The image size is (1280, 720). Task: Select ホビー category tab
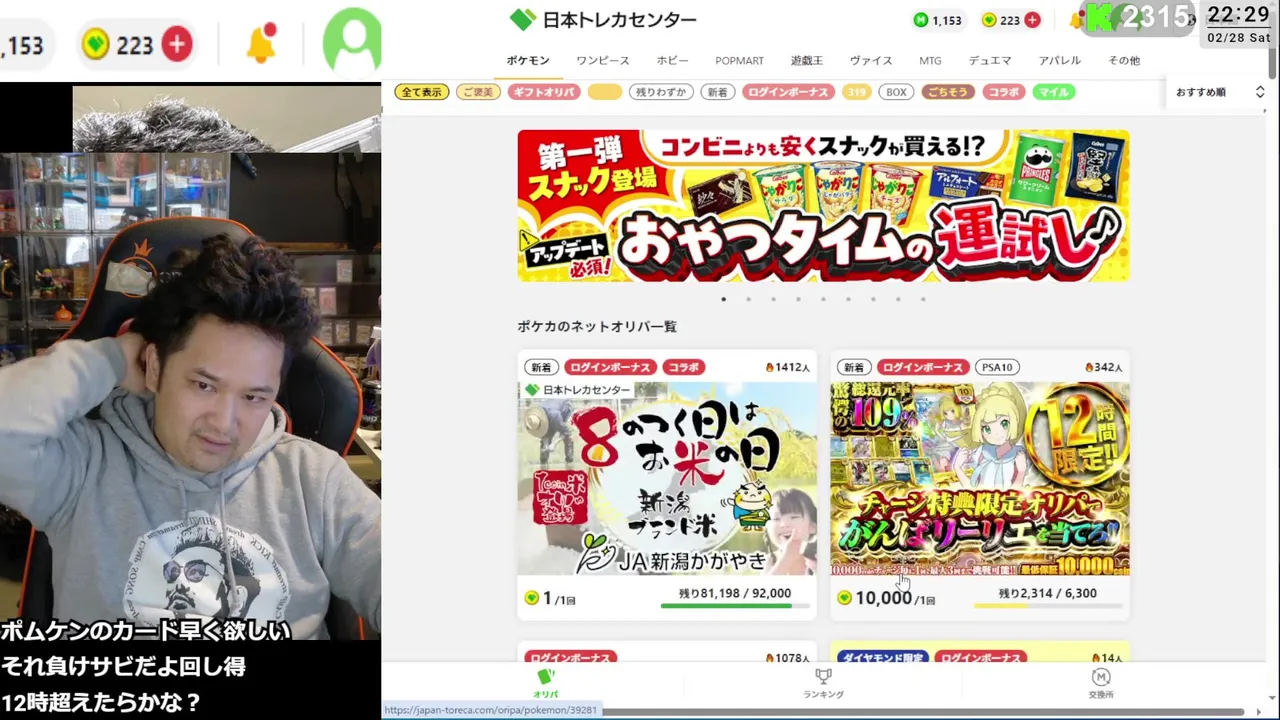point(673,60)
